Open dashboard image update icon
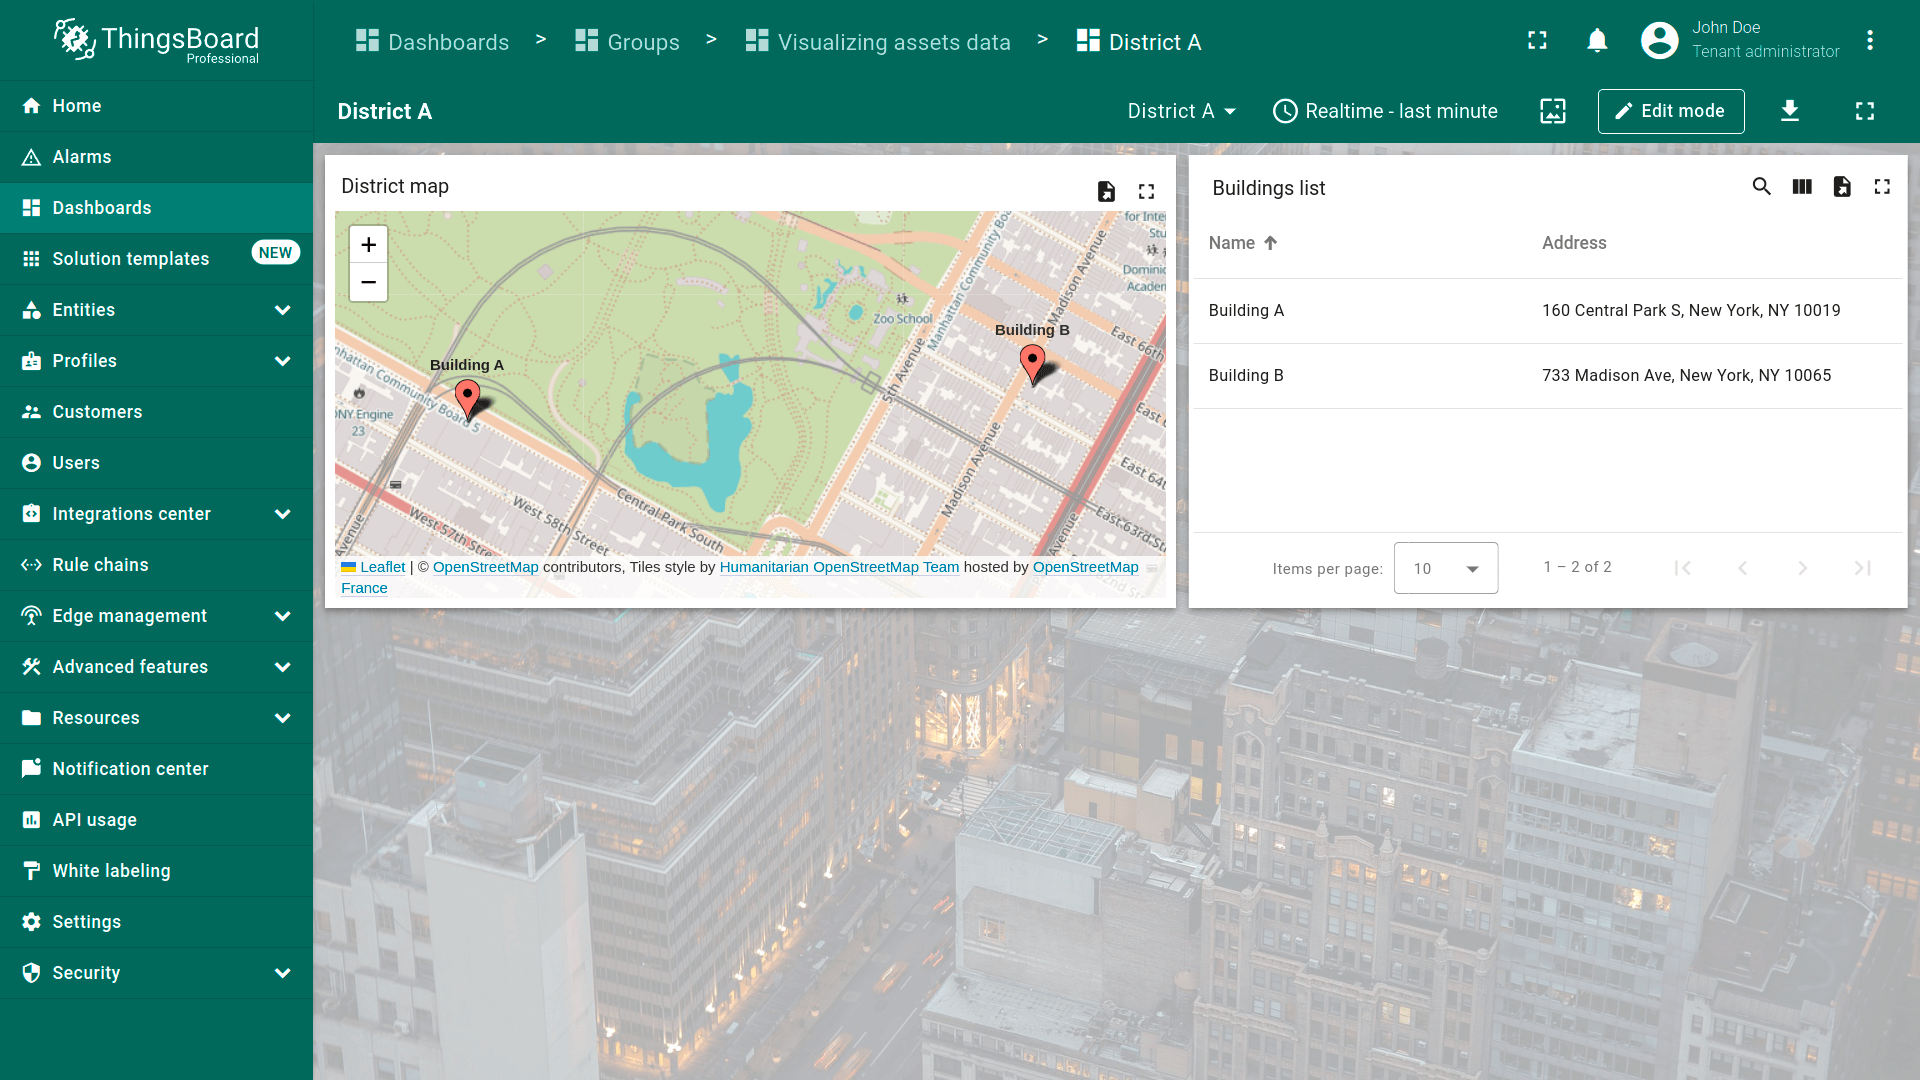1920x1080 pixels. 1553,111
